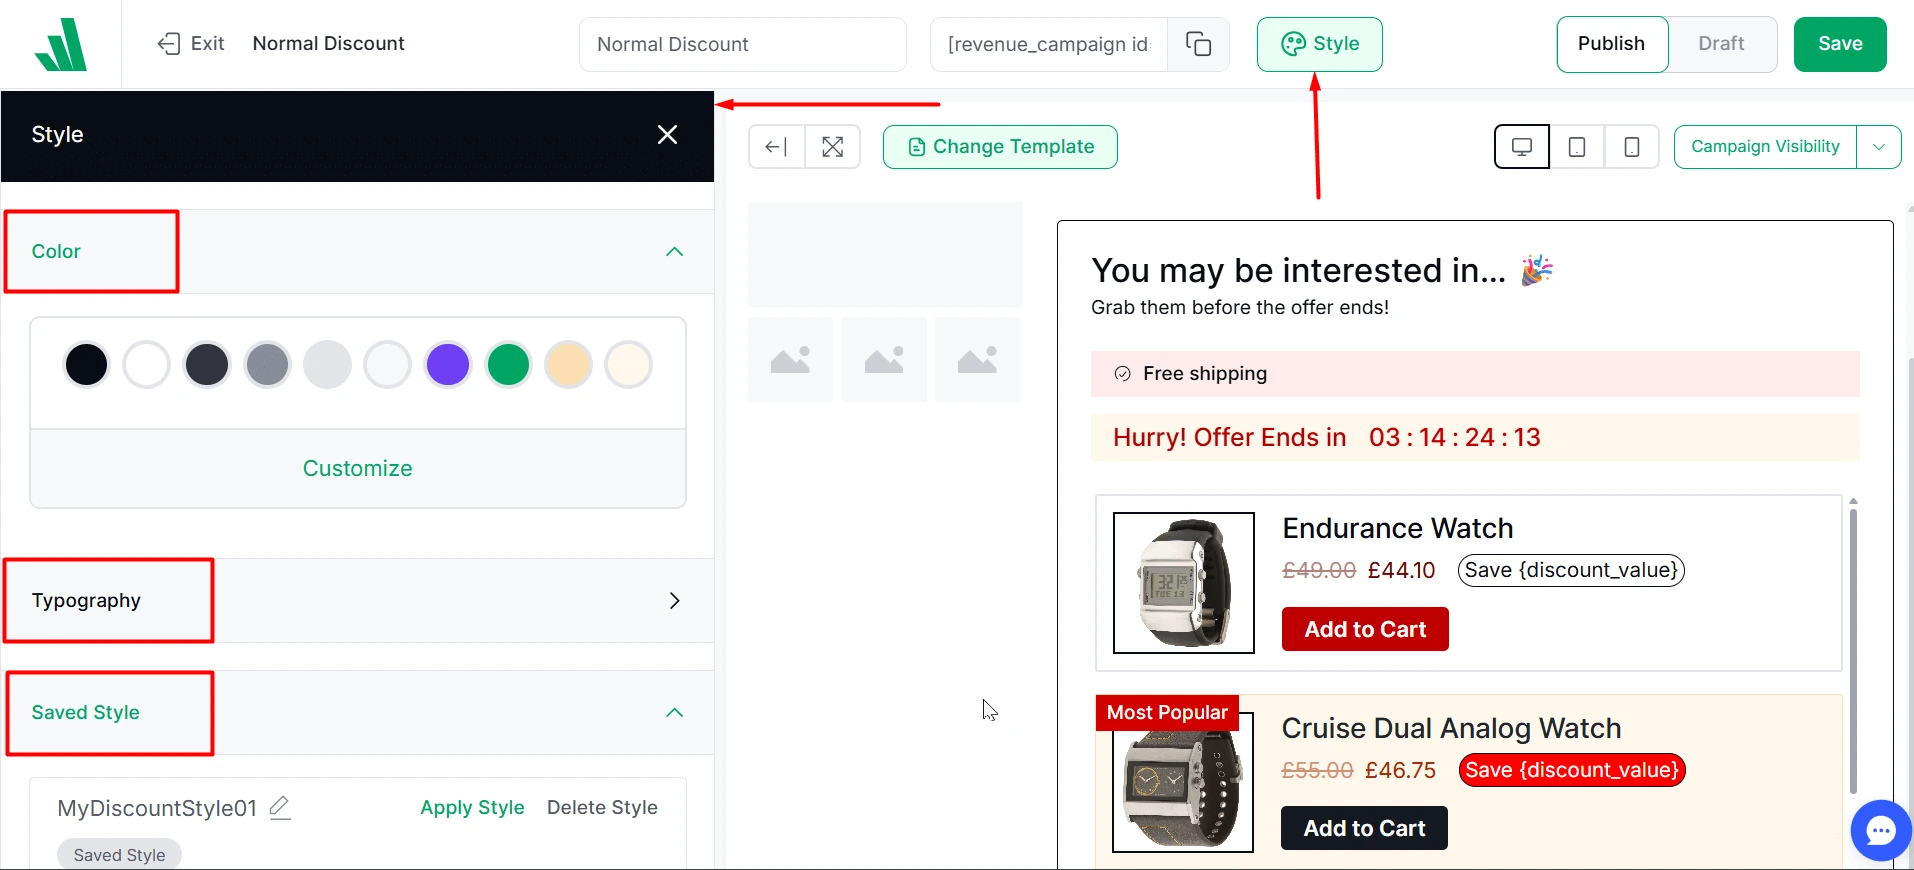Open Campaign Visibility dropdown arrow
The height and width of the screenshot is (870, 1914).
tap(1878, 147)
